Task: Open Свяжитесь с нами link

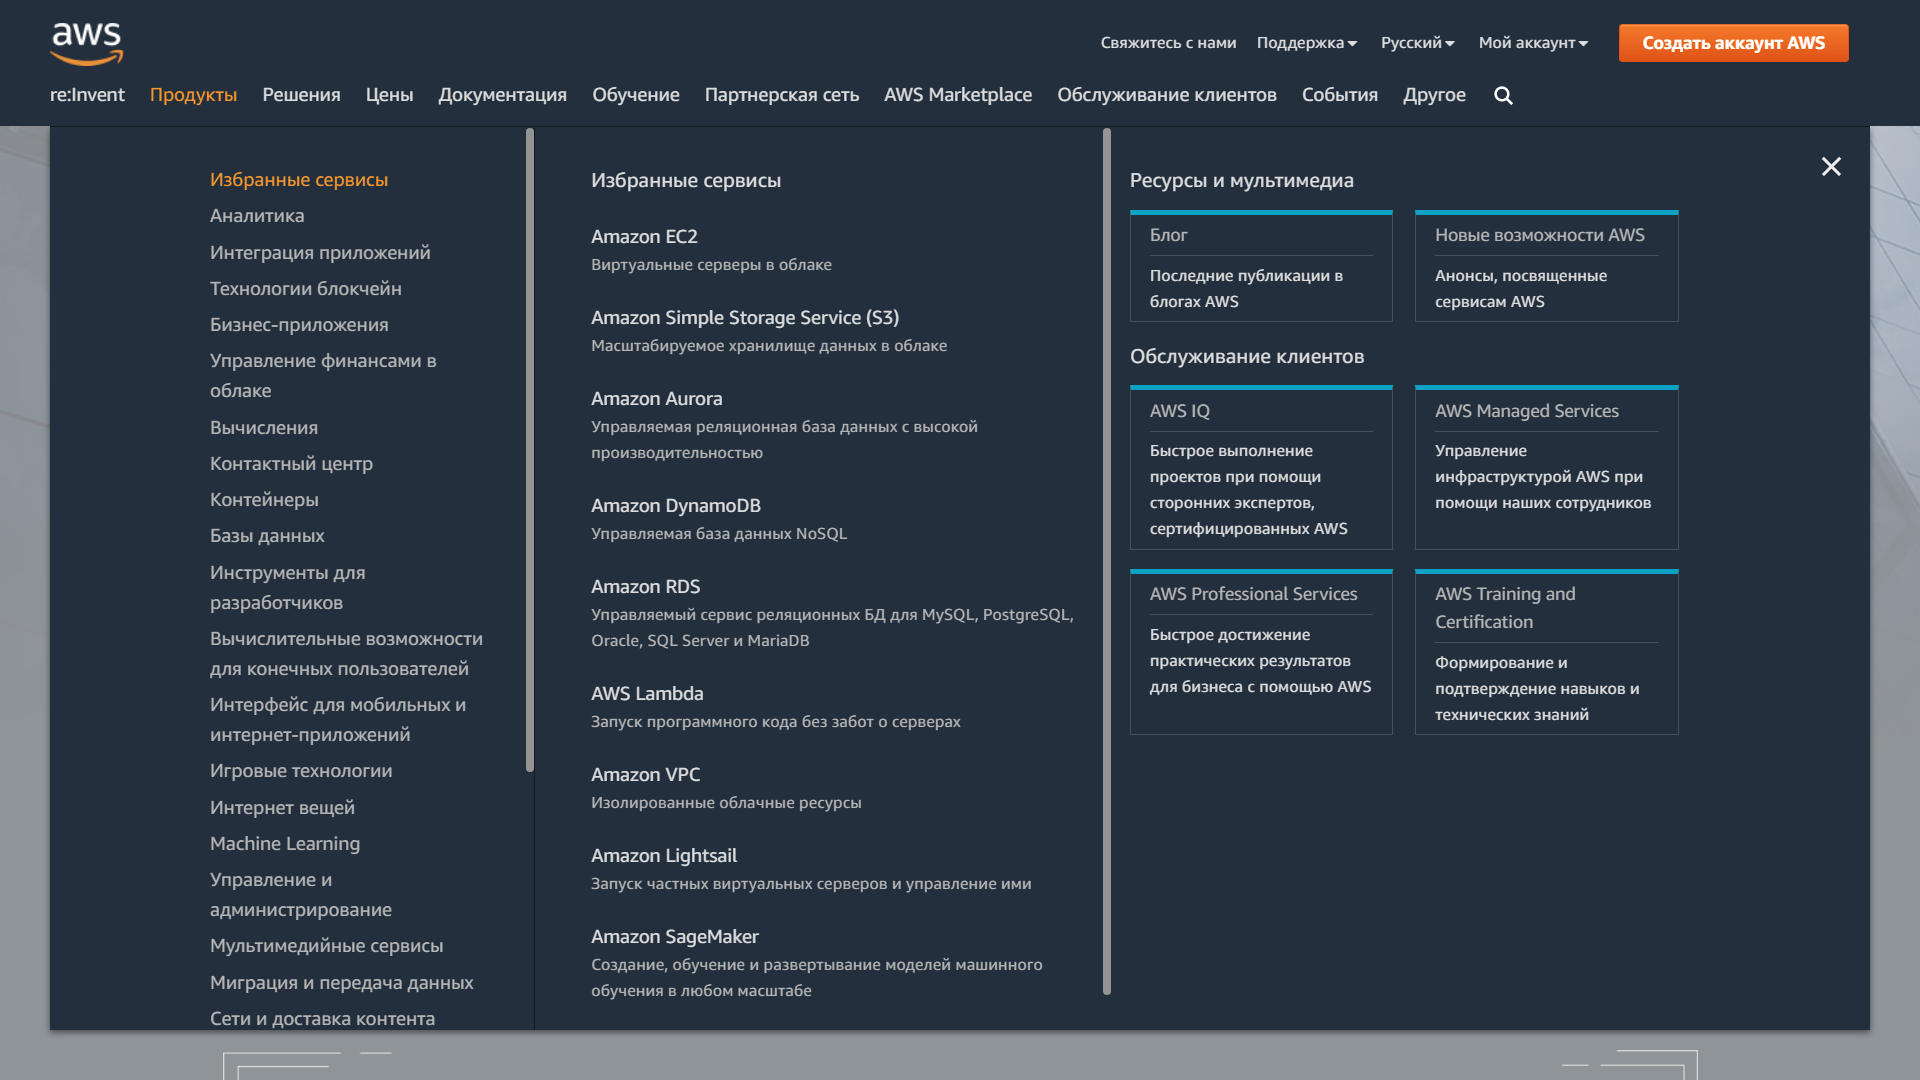Action: (x=1168, y=43)
